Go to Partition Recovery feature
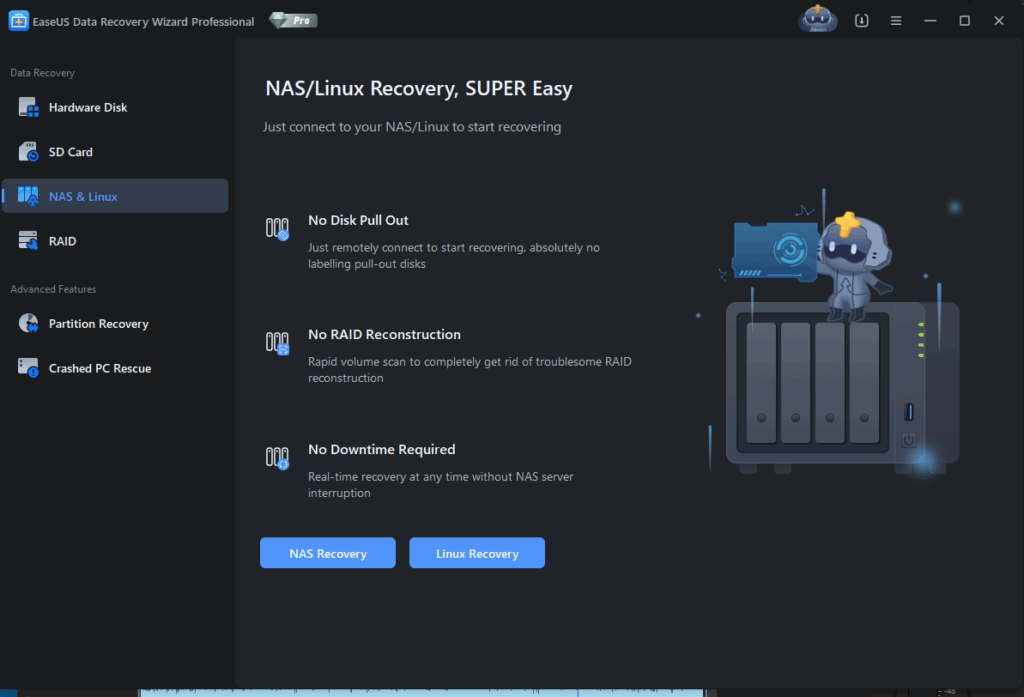The image size is (1024, 697). coord(115,323)
